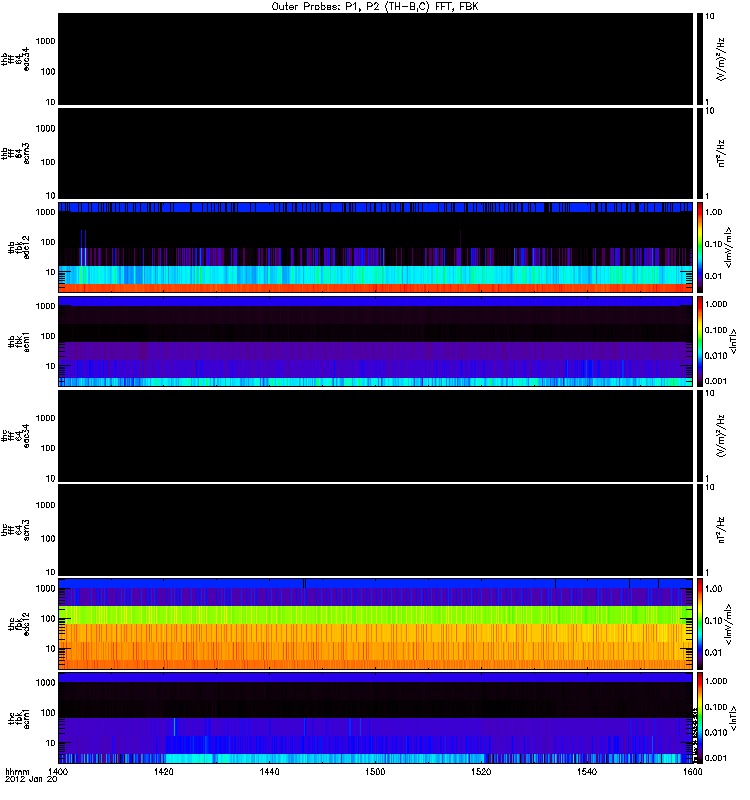The width and height of the screenshot is (750, 800).
Task: Click the 0.10 tick on the thc edc12 color bar
Action: (x=713, y=621)
